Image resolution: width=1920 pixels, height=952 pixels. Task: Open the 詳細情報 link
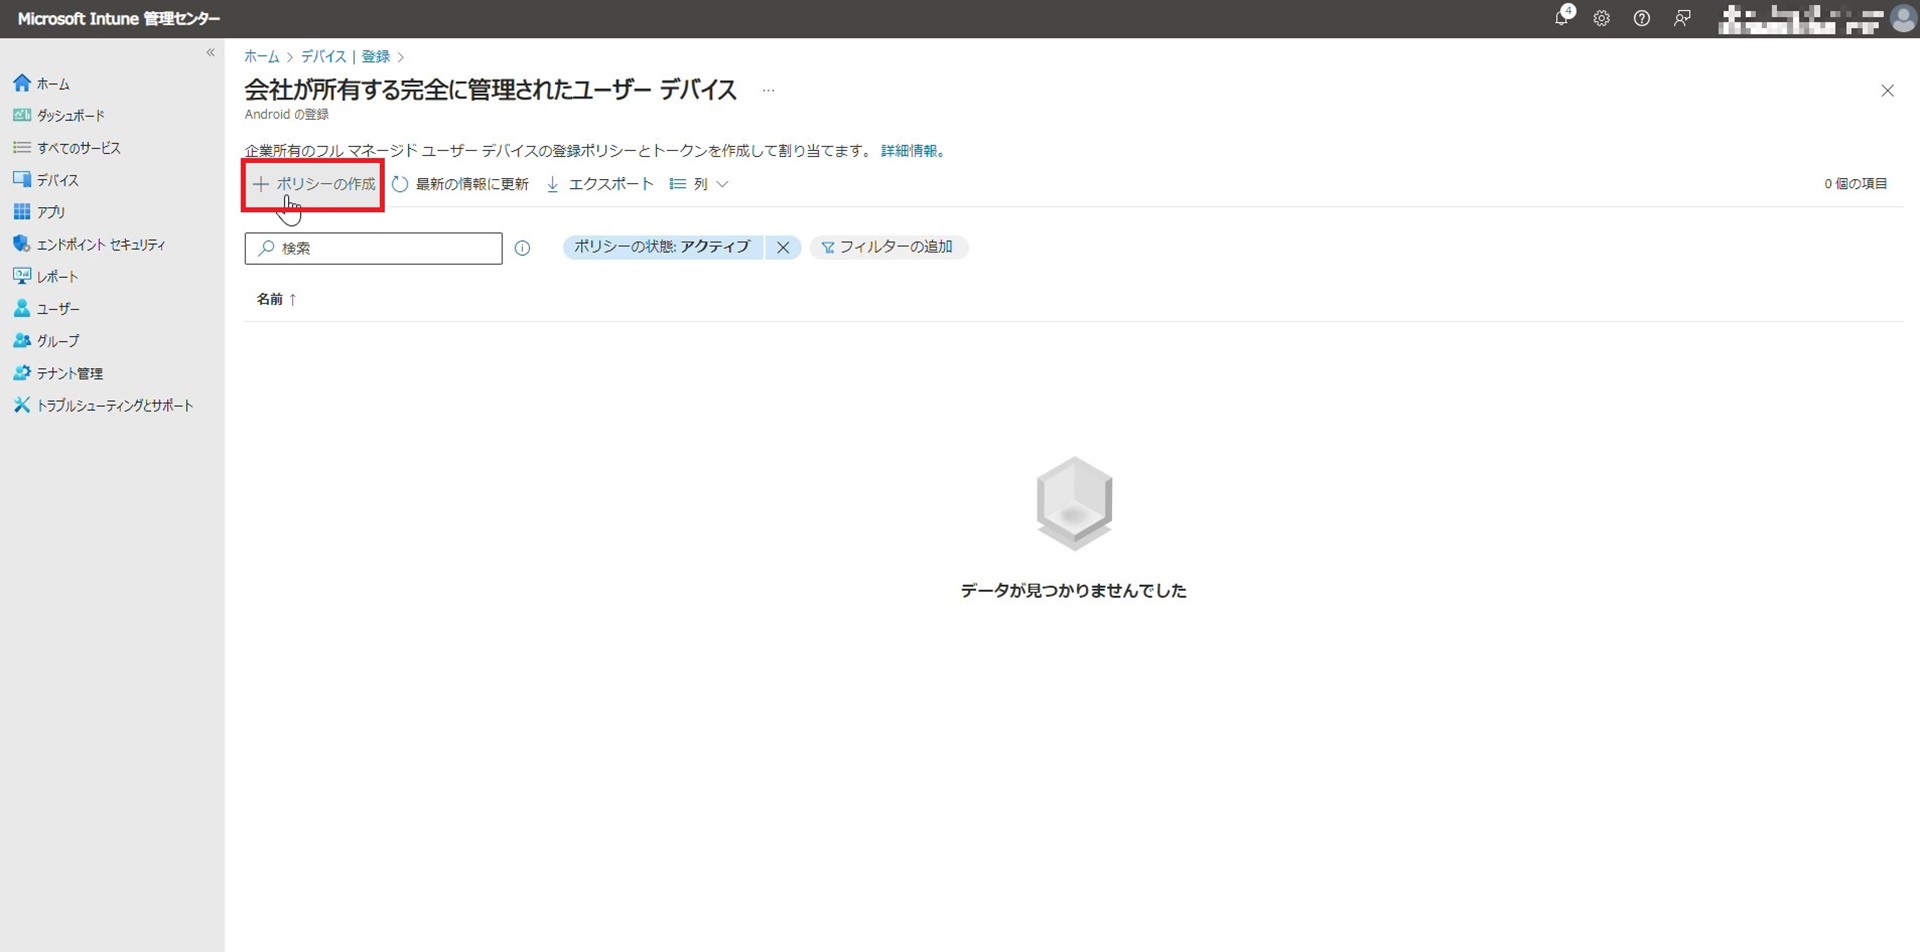click(911, 150)
